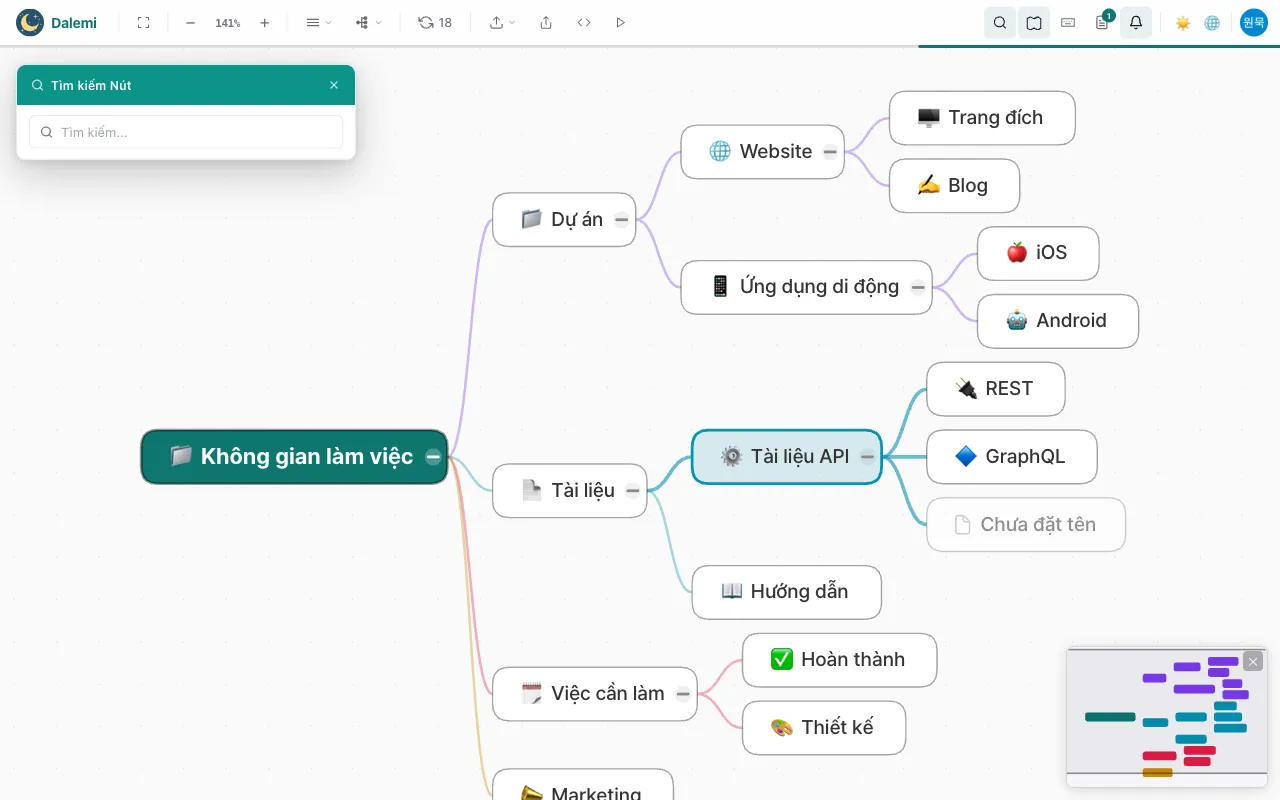Screen dimensions: 1280x800
Task: Select the GraphQL node
Action: [x=1012, y=457]
